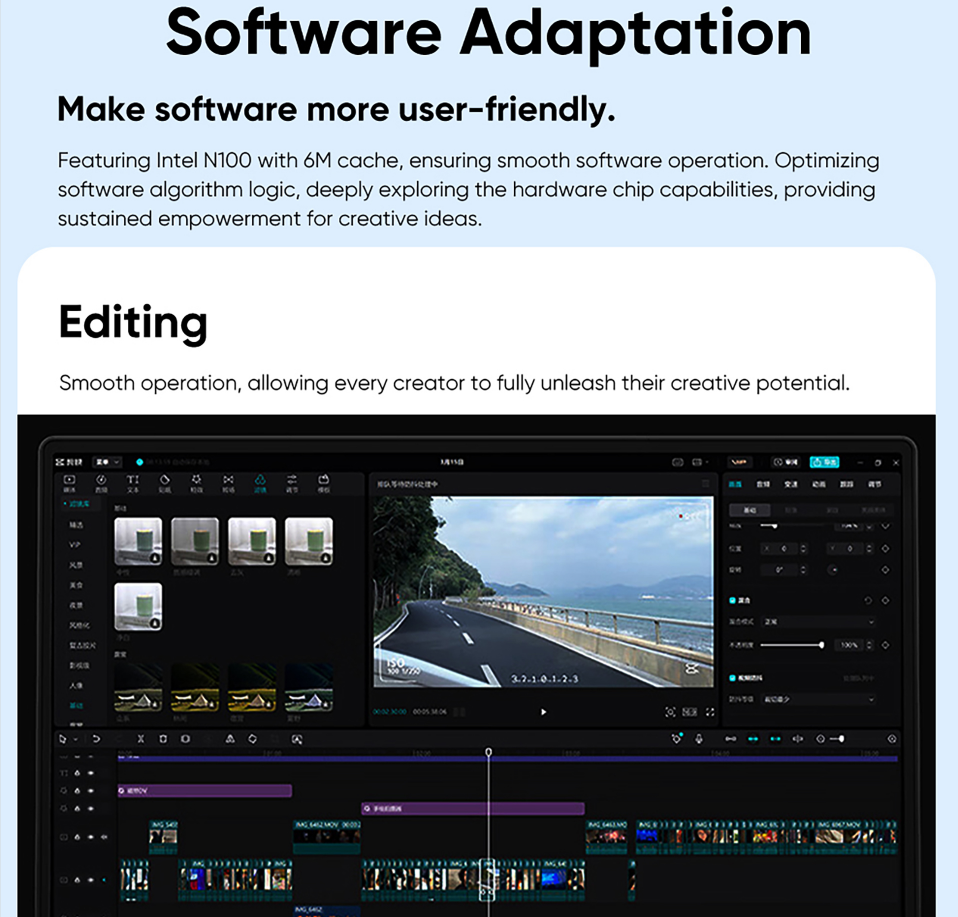Image resolution: width=958 pixels, height=917 pixels.
Task: Click the Split clip icon in timeline toolbar
Action: (x=141, y=739)
